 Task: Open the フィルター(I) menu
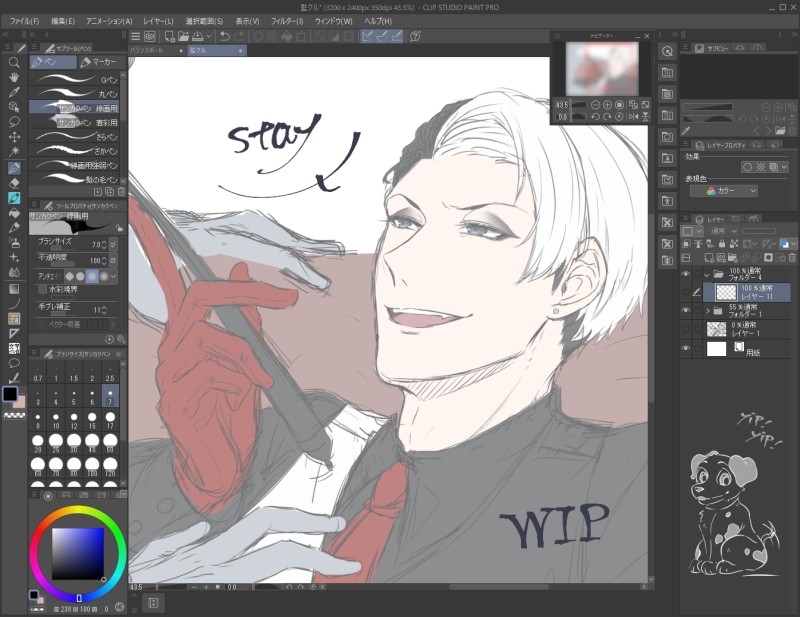click(287, 21)
